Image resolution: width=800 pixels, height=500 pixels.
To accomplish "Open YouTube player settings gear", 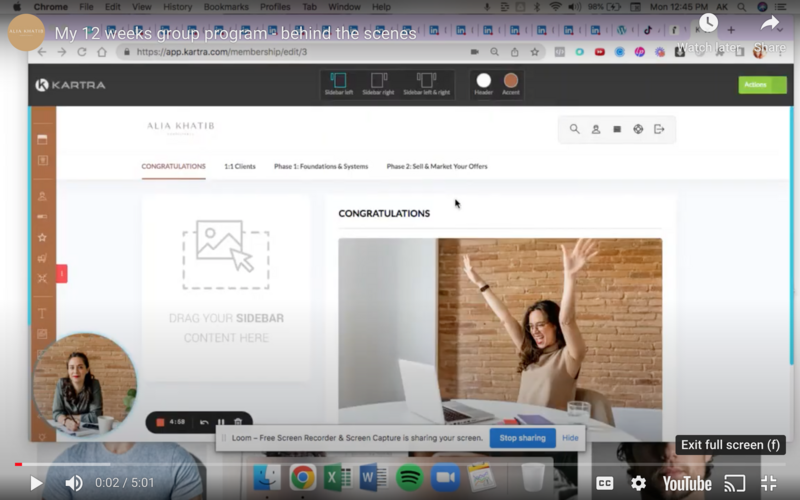I will [638, 483].
